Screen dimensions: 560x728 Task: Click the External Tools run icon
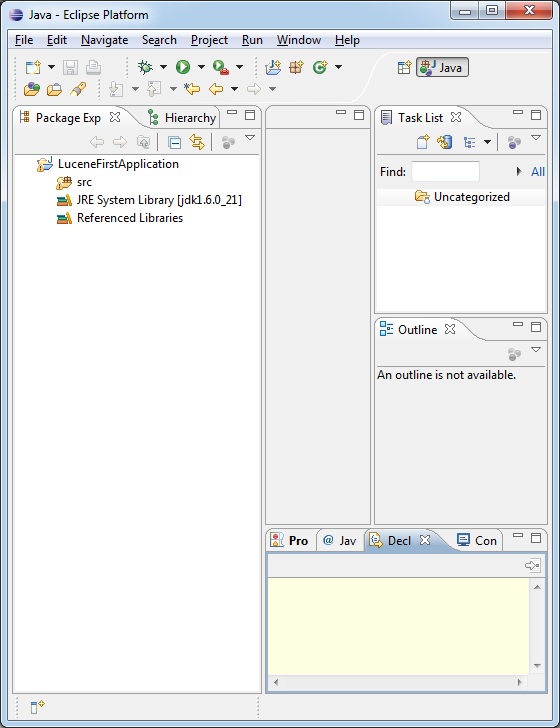coord(221,67)
